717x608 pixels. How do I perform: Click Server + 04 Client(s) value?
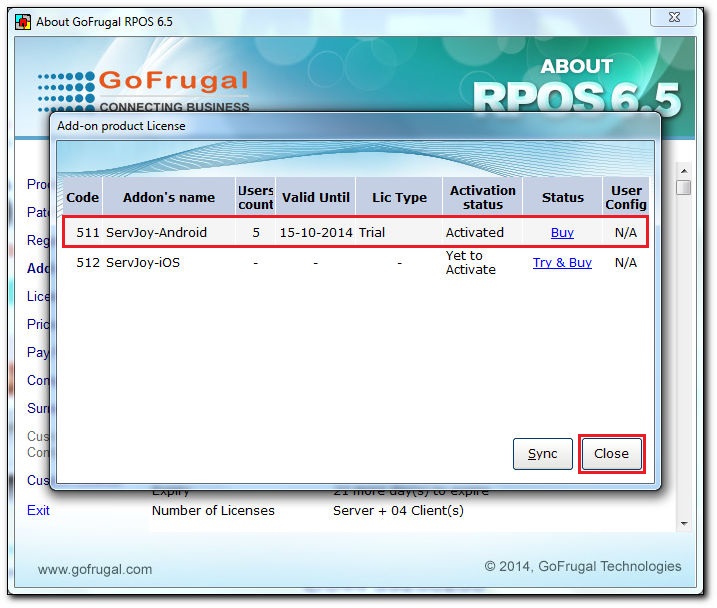coord(398,510)
